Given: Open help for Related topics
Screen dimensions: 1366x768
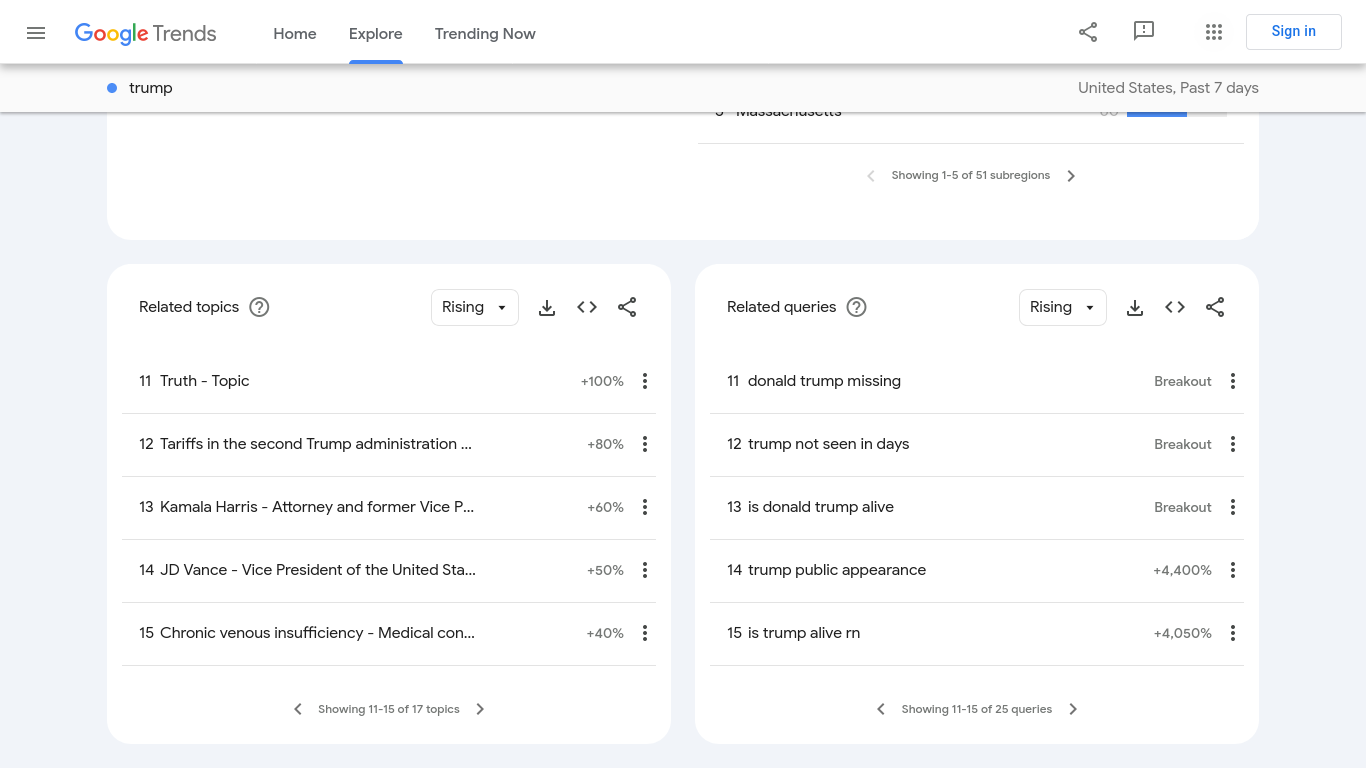Looking at the screenshot, I should tap(259, 307).
